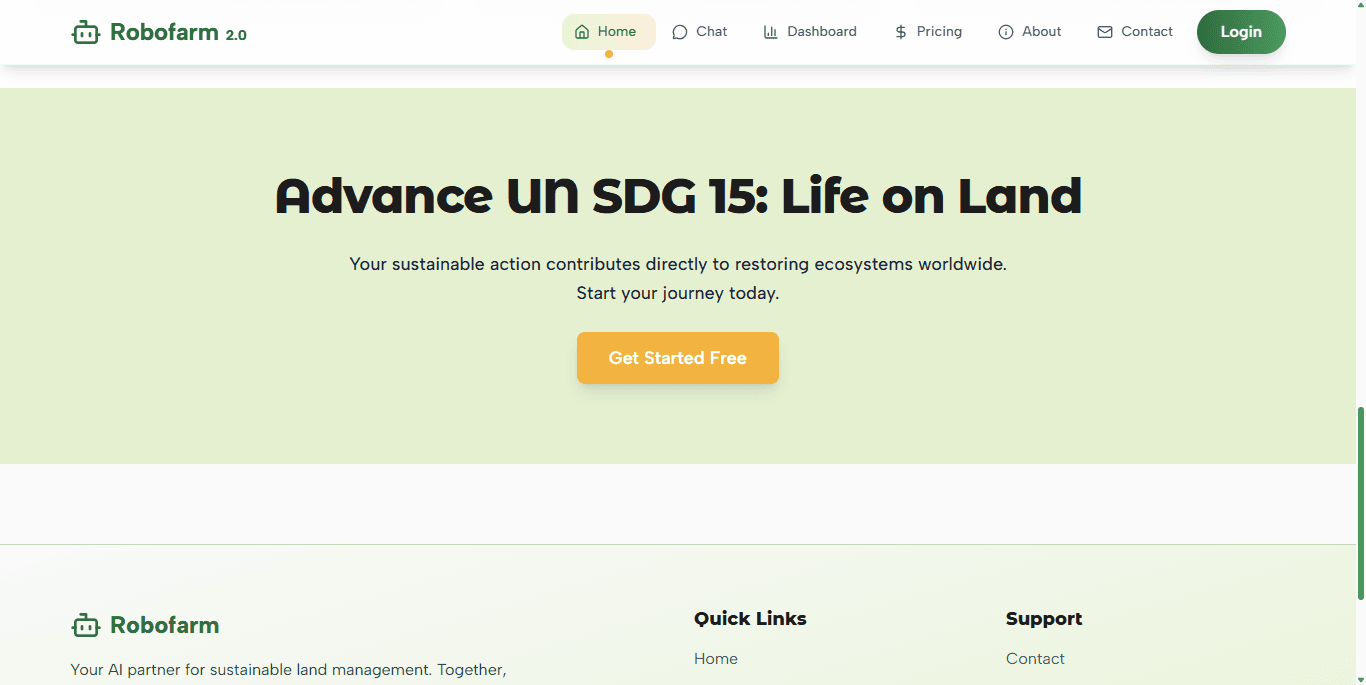1366x685 pixels.
Task: Click the footer robot logo icon
Action: click(x=86, y=626)
